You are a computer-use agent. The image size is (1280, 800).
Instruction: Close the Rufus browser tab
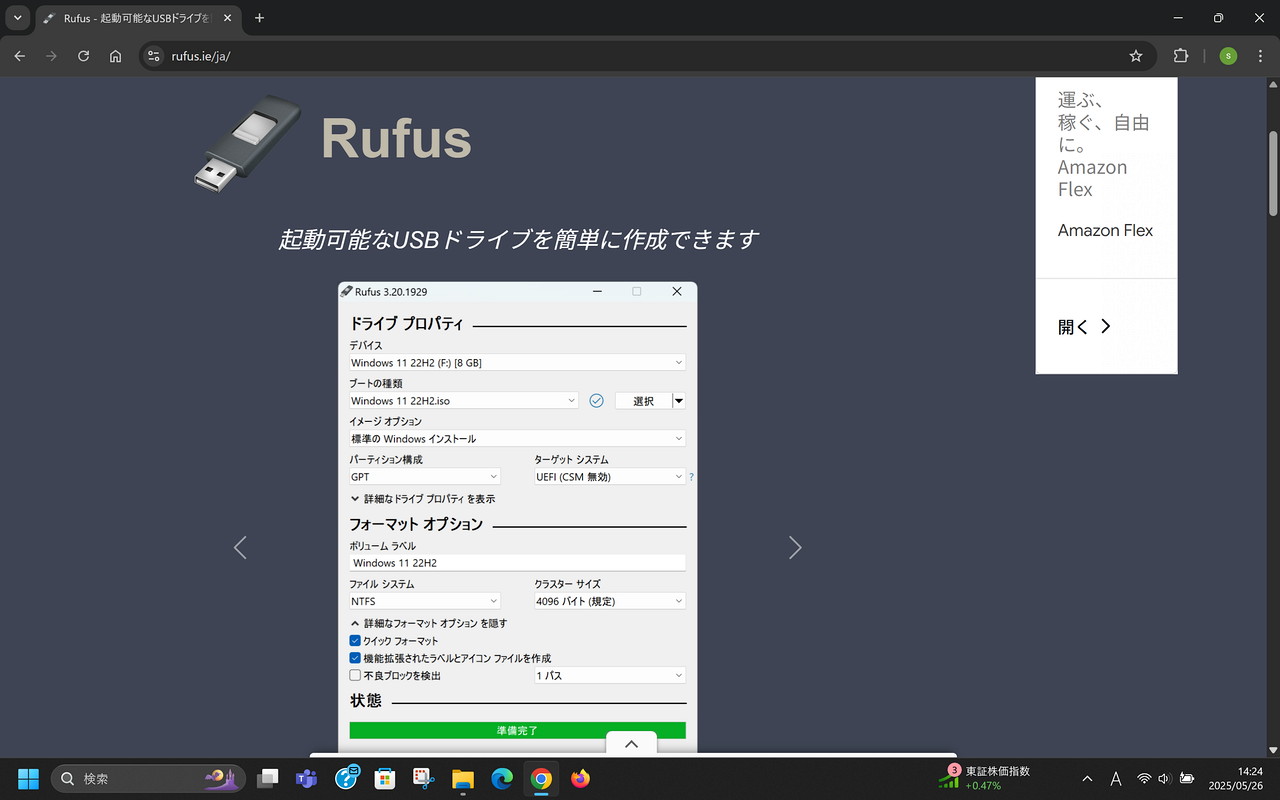227,18
